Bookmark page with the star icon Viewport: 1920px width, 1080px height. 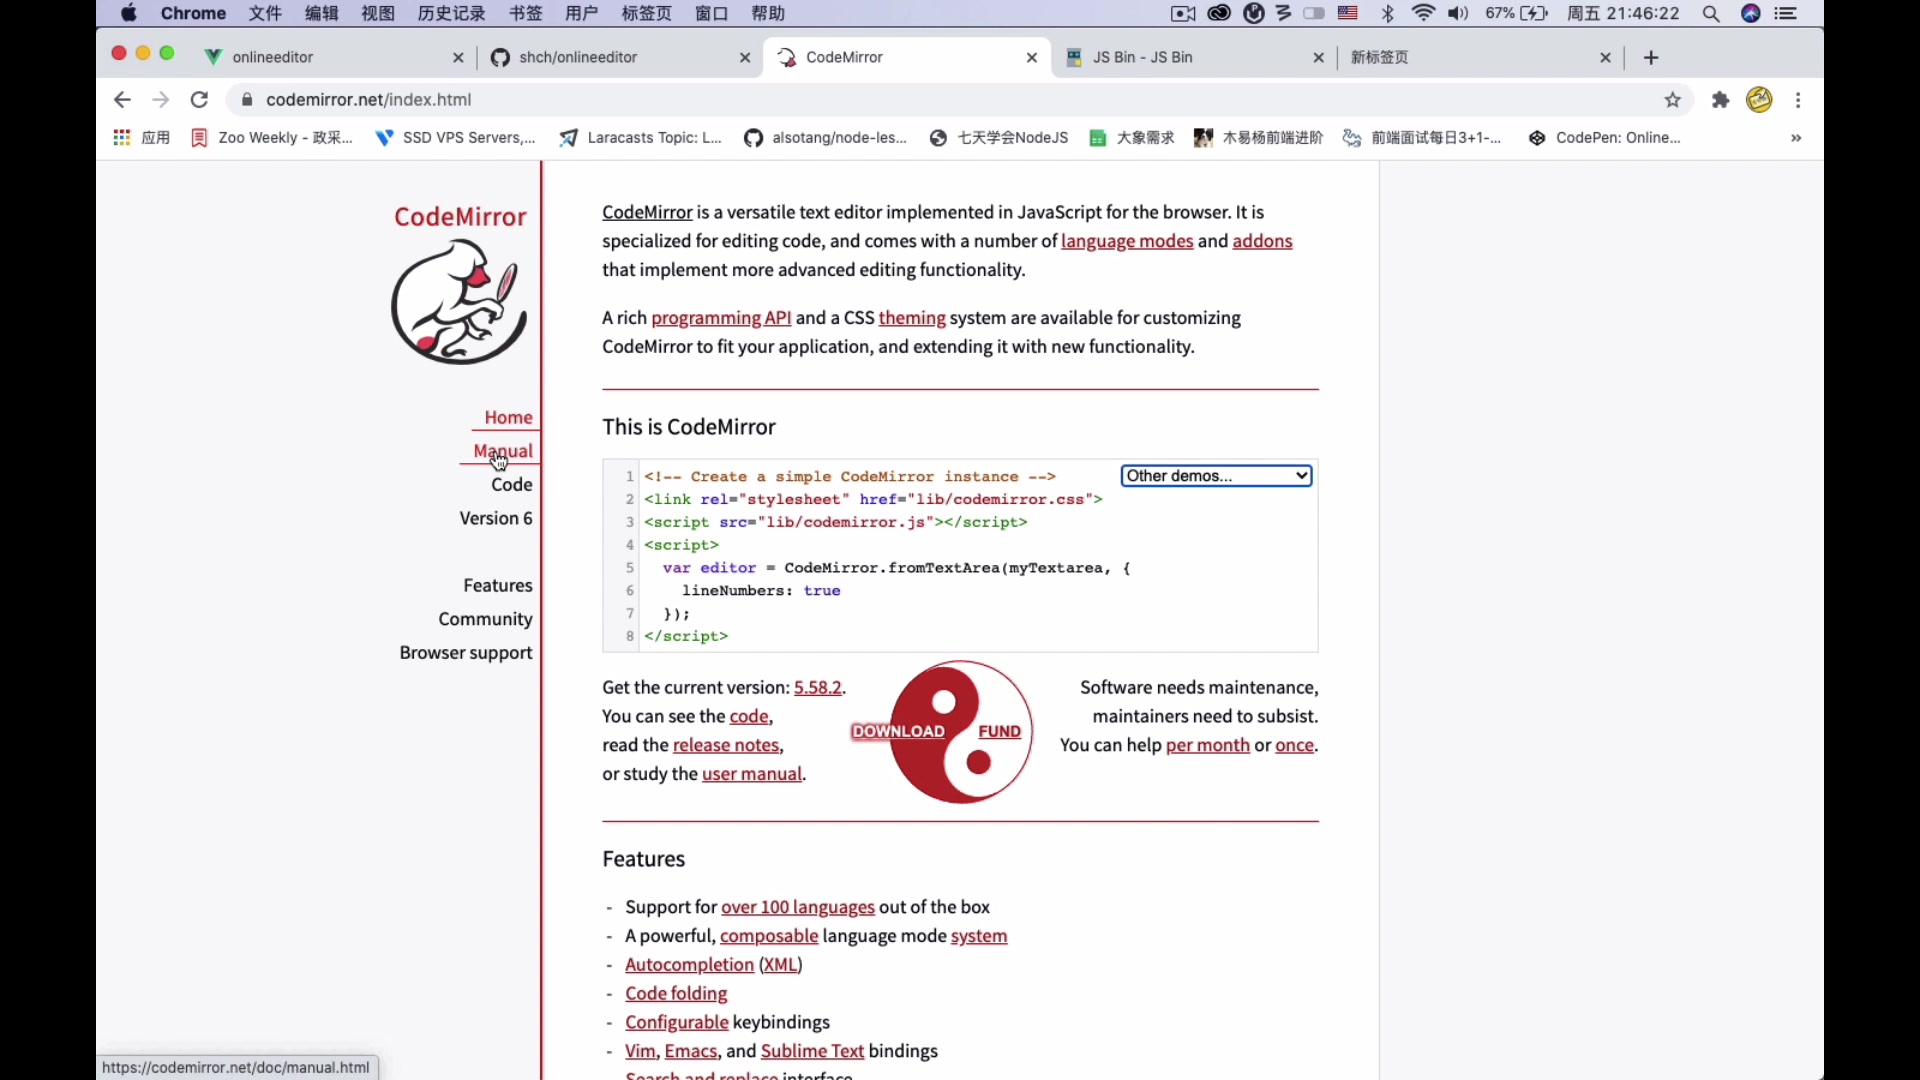click(1673, 100)
